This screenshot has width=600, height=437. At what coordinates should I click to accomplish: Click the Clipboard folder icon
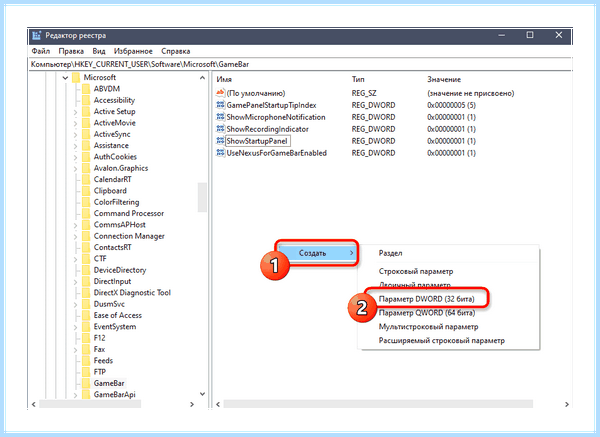[x=86, y=191]
